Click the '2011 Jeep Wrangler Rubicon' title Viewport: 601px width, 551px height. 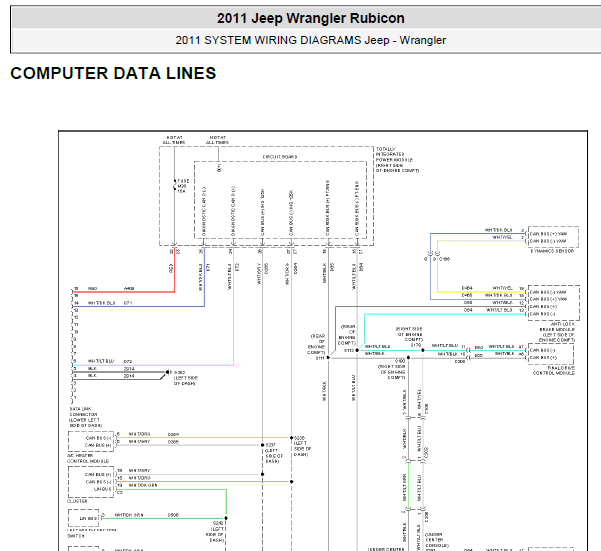[310, 18]
